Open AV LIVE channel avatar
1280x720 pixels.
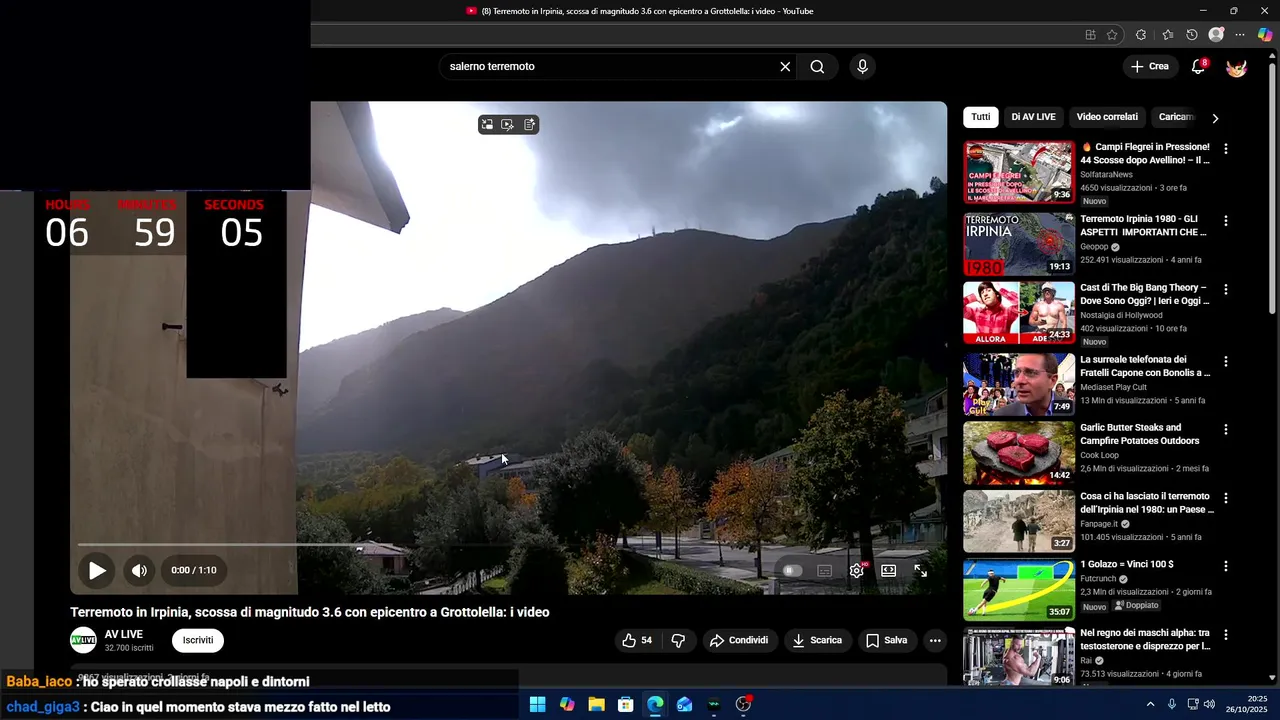pyautogui.click(x=83, y=641)
